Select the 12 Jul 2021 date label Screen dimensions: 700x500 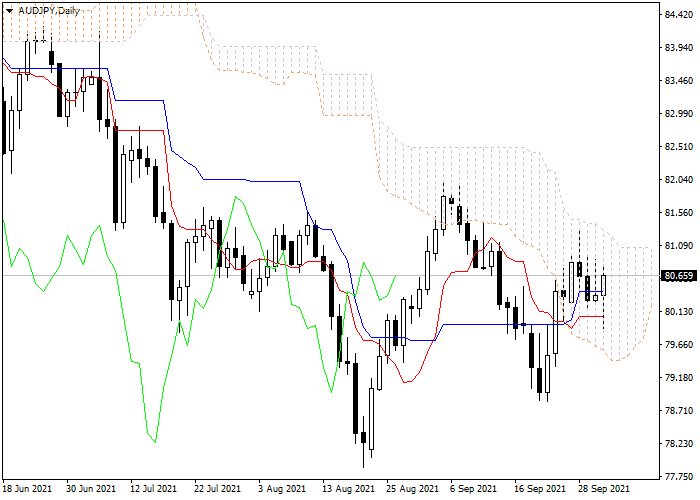click(x=154, y=488)
